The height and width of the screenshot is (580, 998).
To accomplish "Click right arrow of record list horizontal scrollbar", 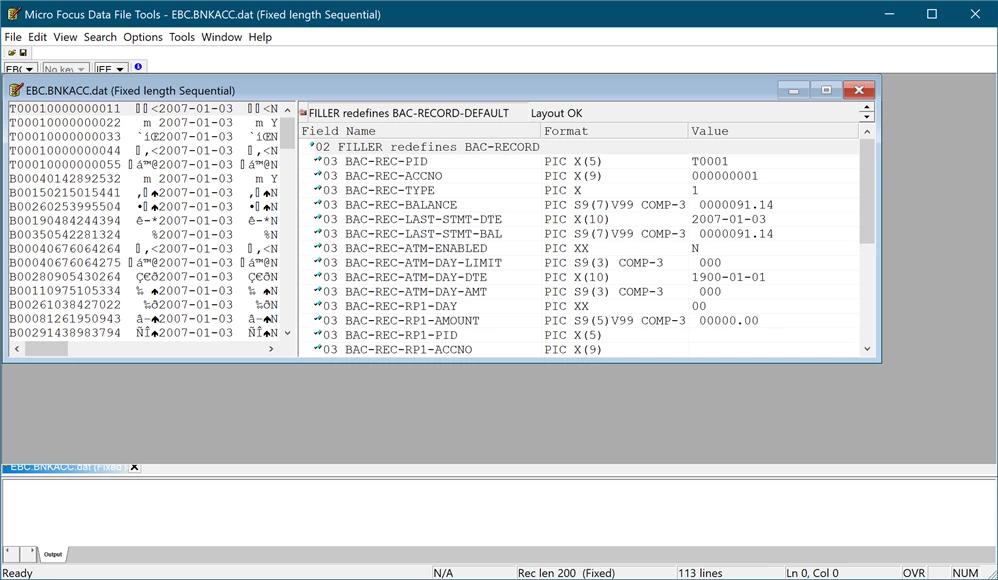I will (x=271, y=348).
